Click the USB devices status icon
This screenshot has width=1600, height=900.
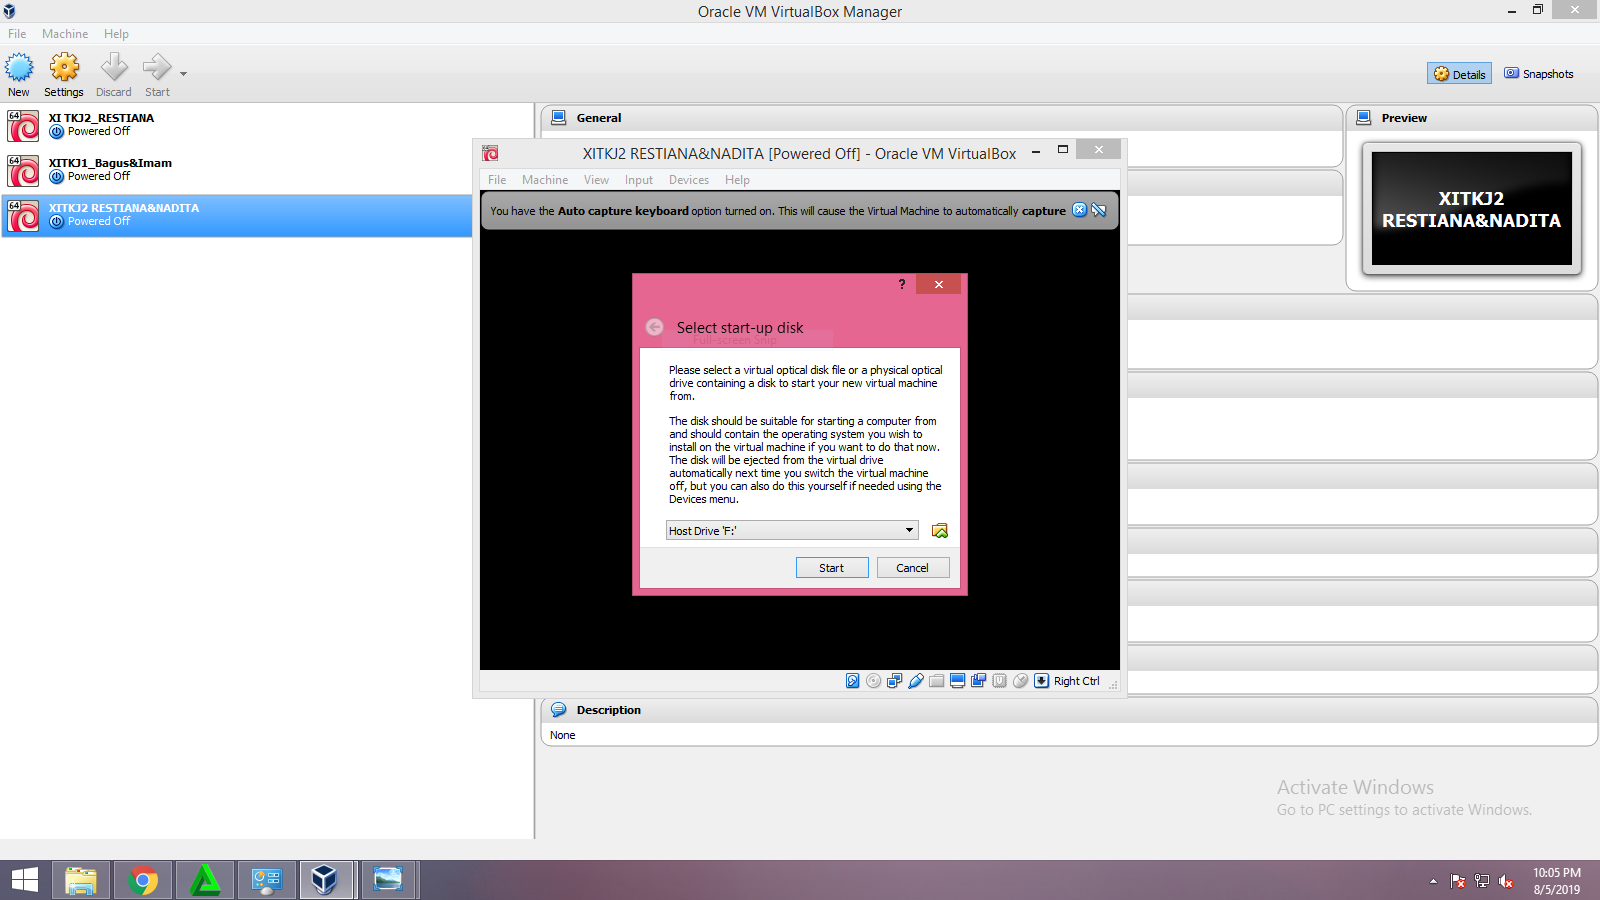pos(915,681)
